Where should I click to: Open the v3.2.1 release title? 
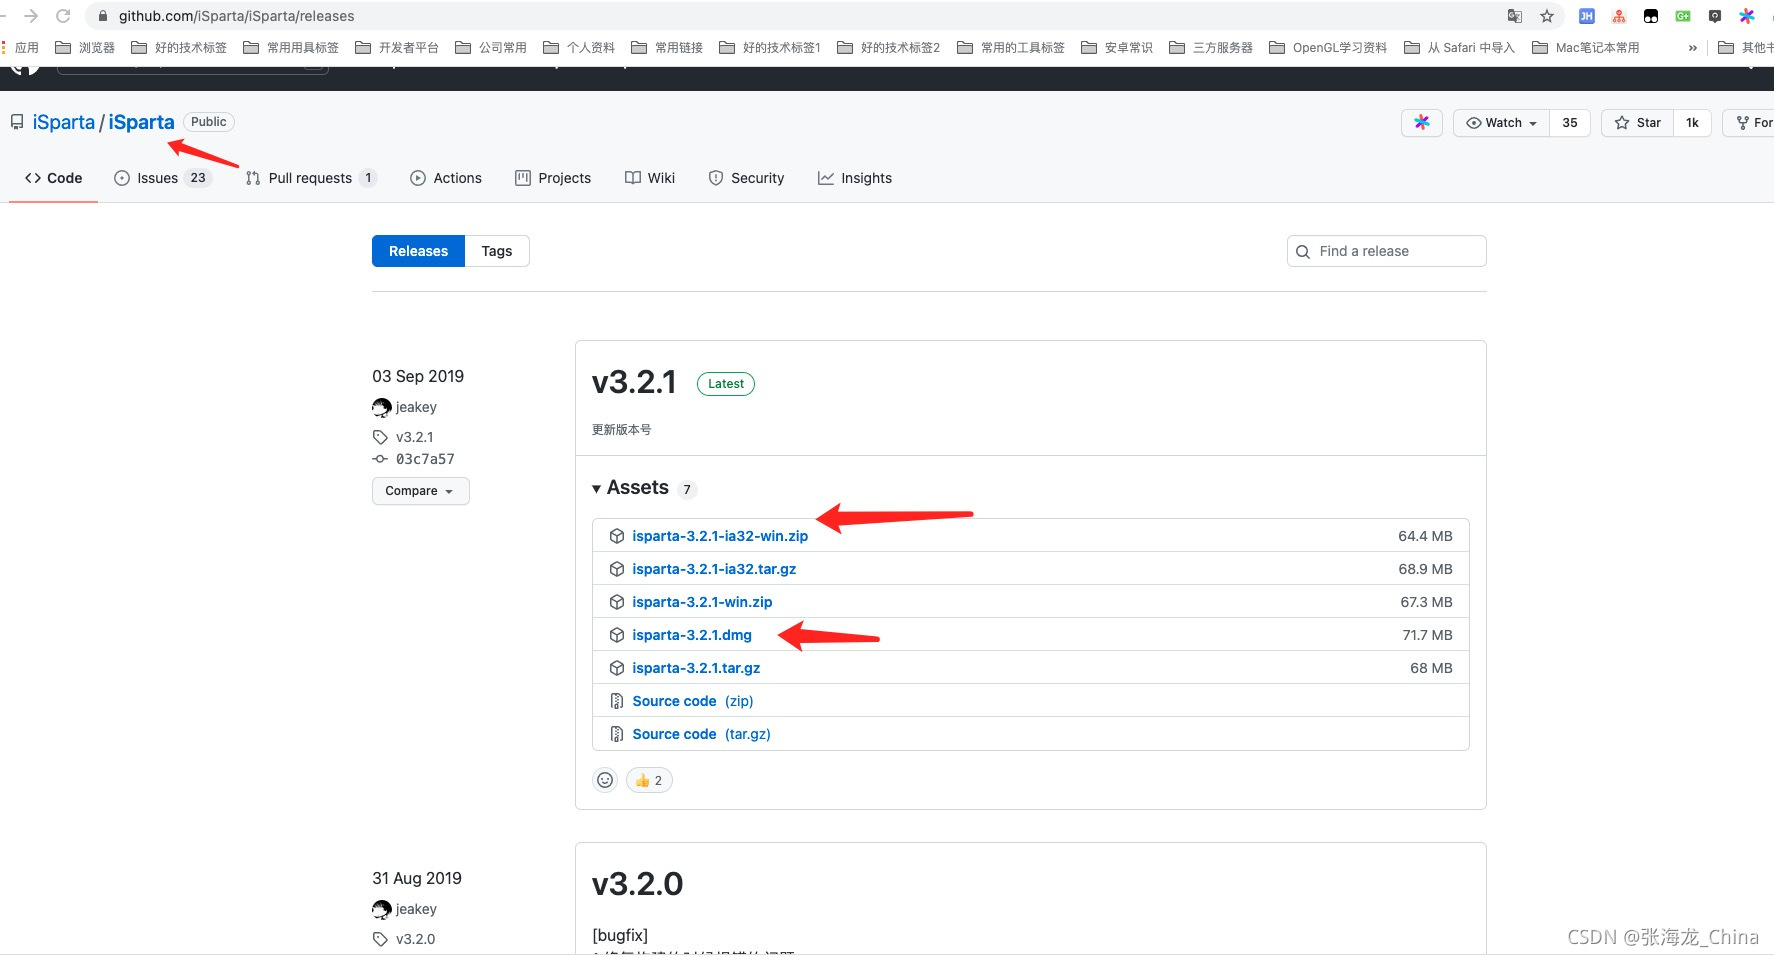pos(634,382)
